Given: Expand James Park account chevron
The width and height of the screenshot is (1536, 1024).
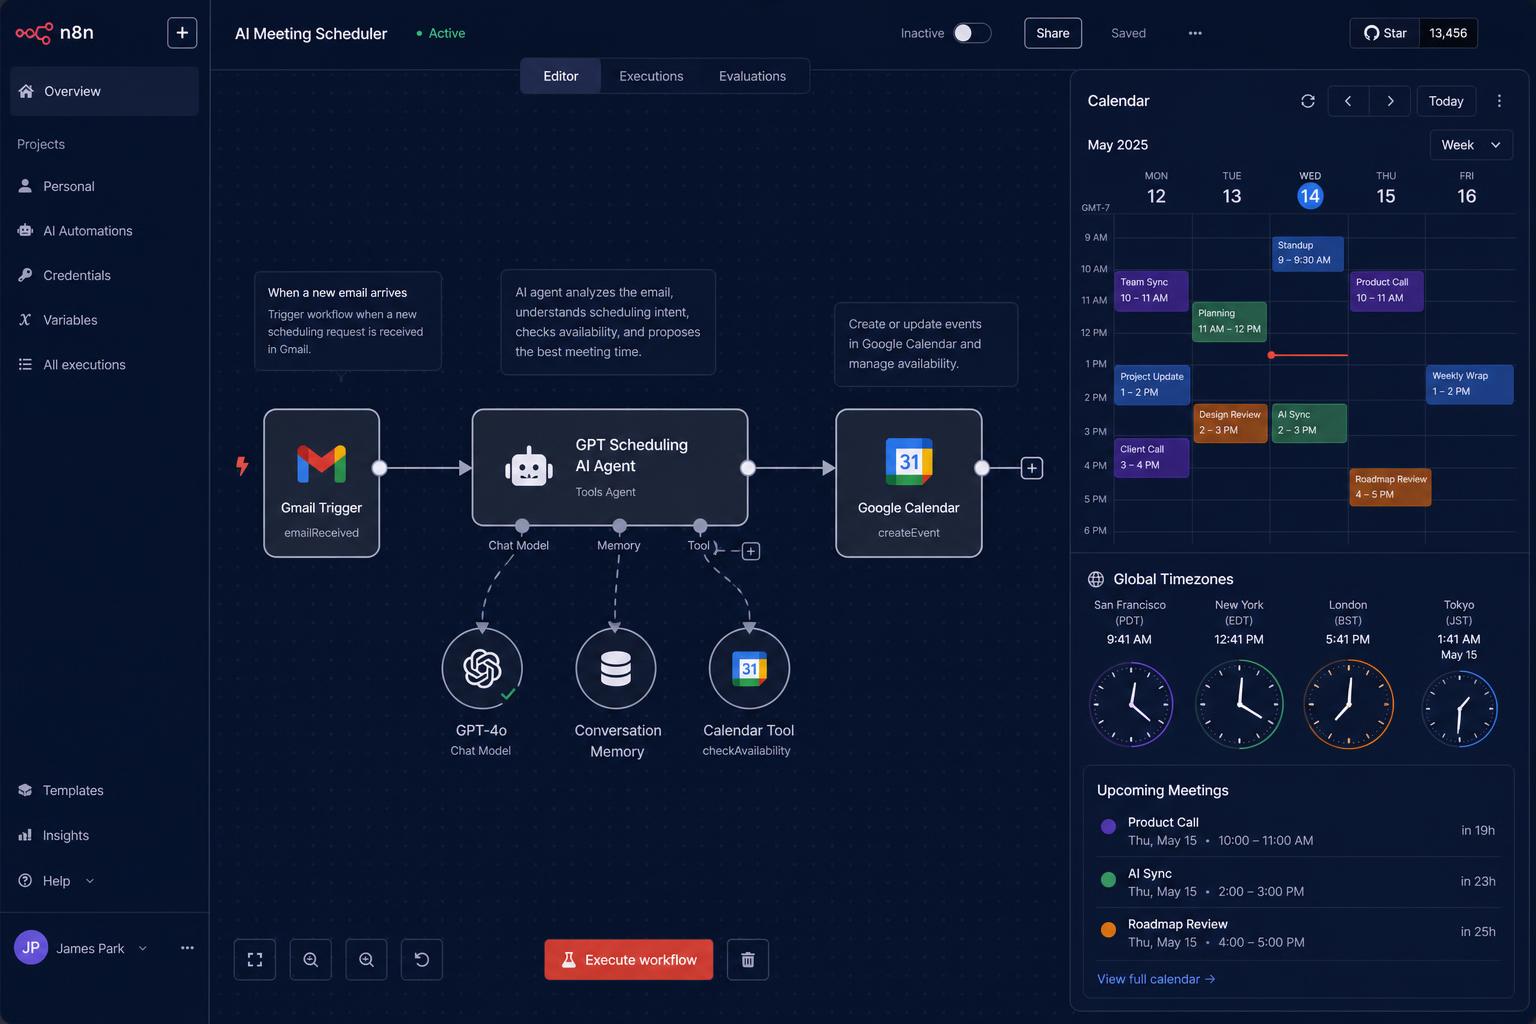Looking at the screenshot, I should (x=142, y=948).
